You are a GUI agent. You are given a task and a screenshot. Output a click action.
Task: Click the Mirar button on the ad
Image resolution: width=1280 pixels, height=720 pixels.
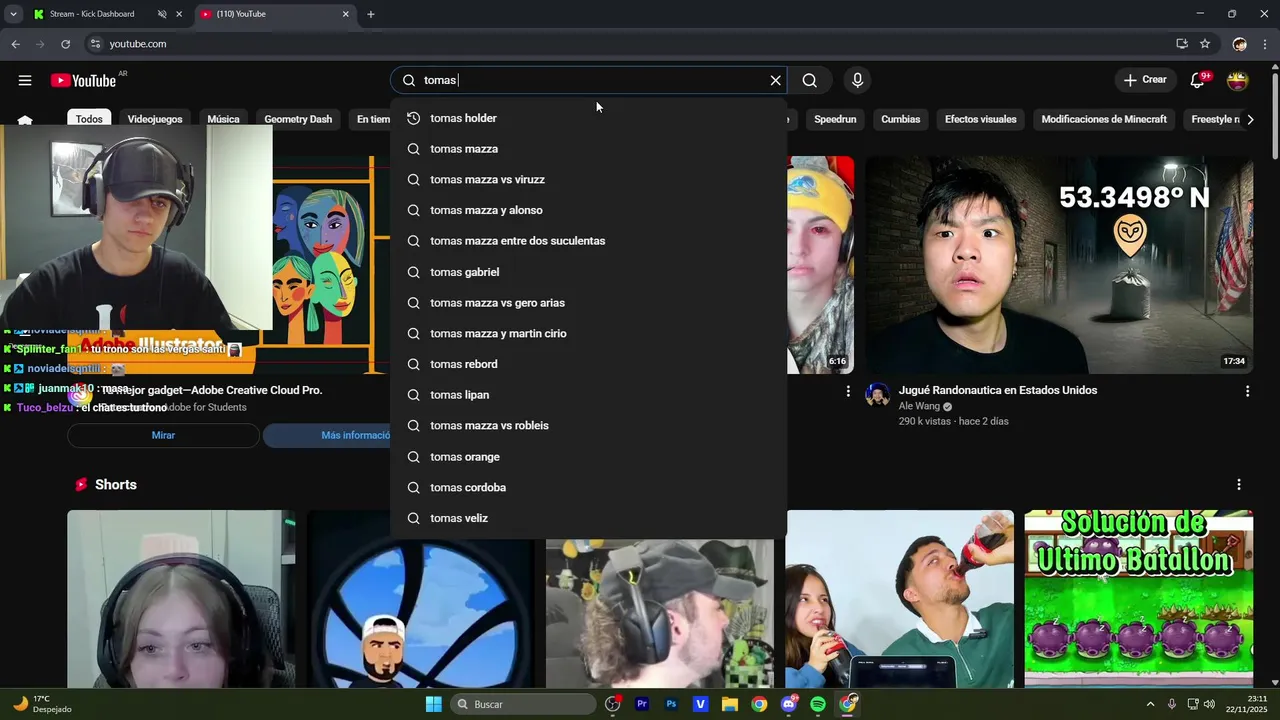[163, 435]
